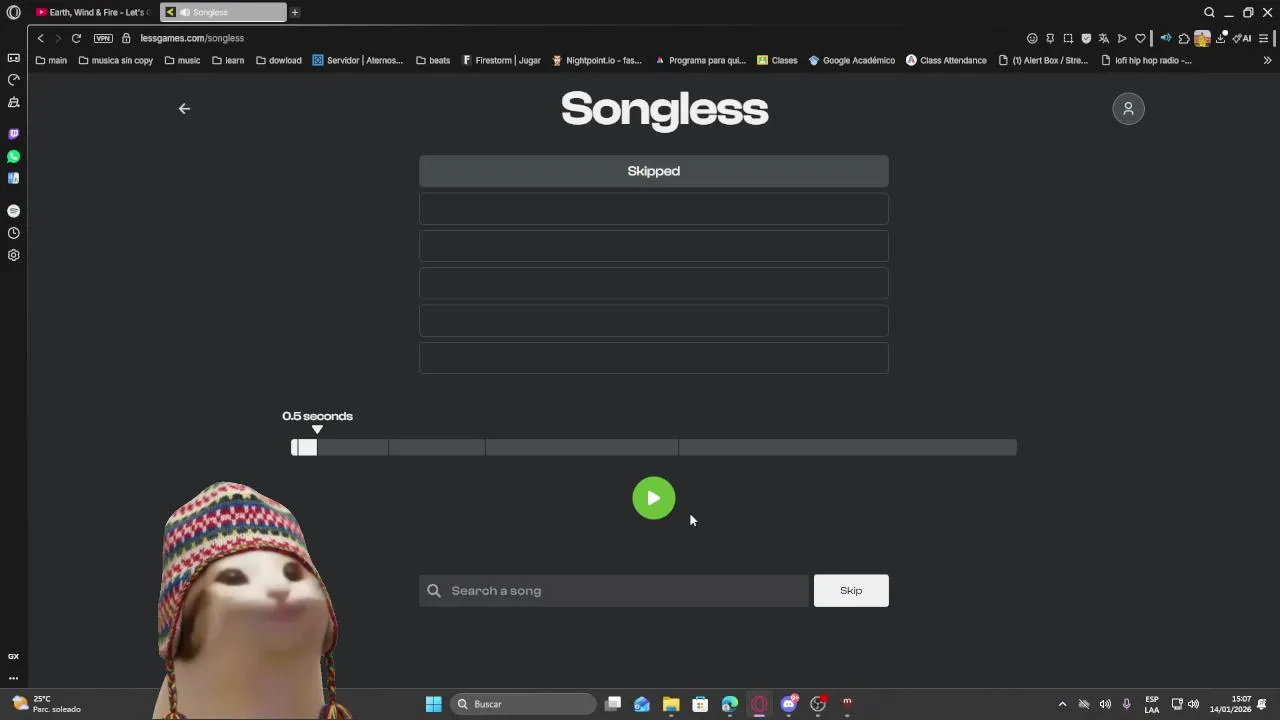Open Easy Setup sliders icon

tap(1264, 38)
